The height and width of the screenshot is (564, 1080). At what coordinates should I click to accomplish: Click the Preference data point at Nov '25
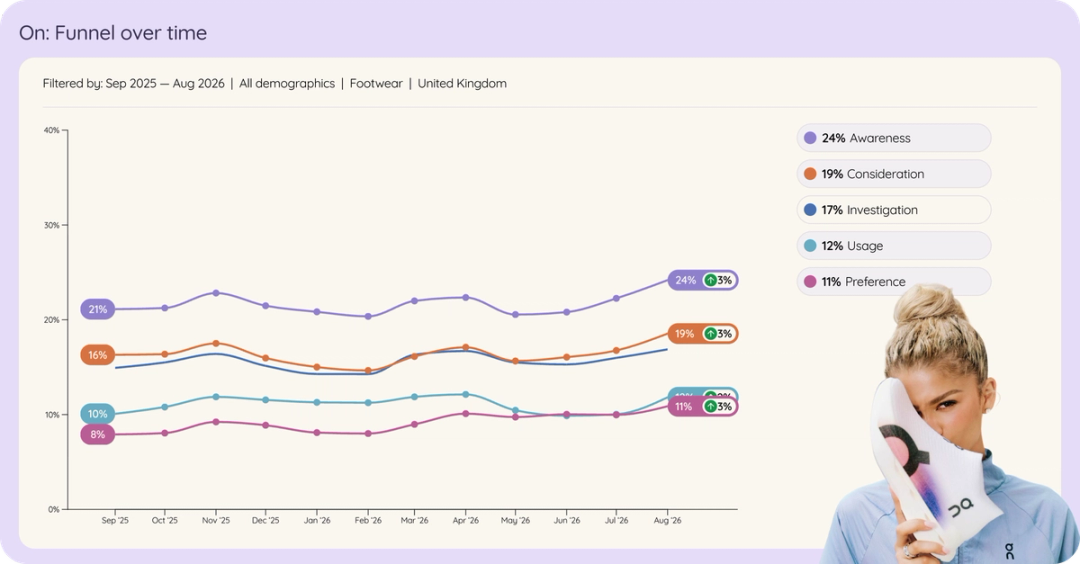pos(216,421)
